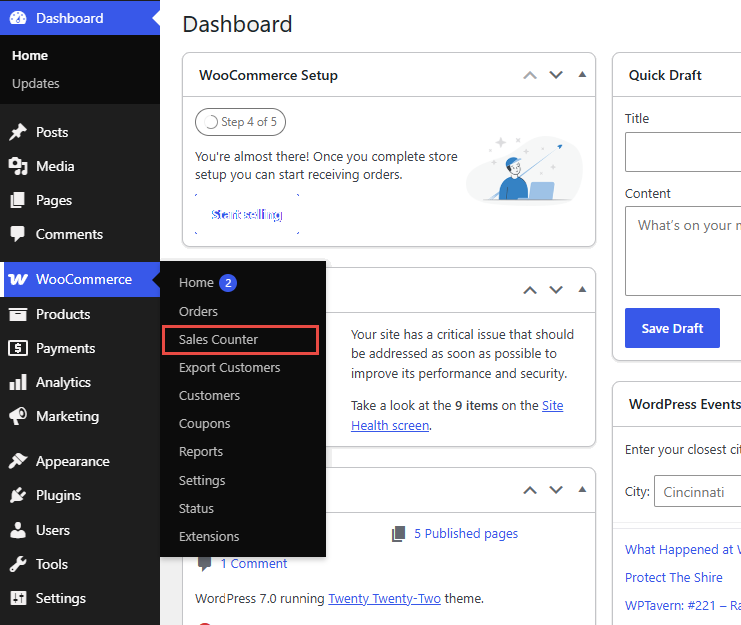Open Reports submenu item
Screen dimensions: 741x625
pos(200,452)
